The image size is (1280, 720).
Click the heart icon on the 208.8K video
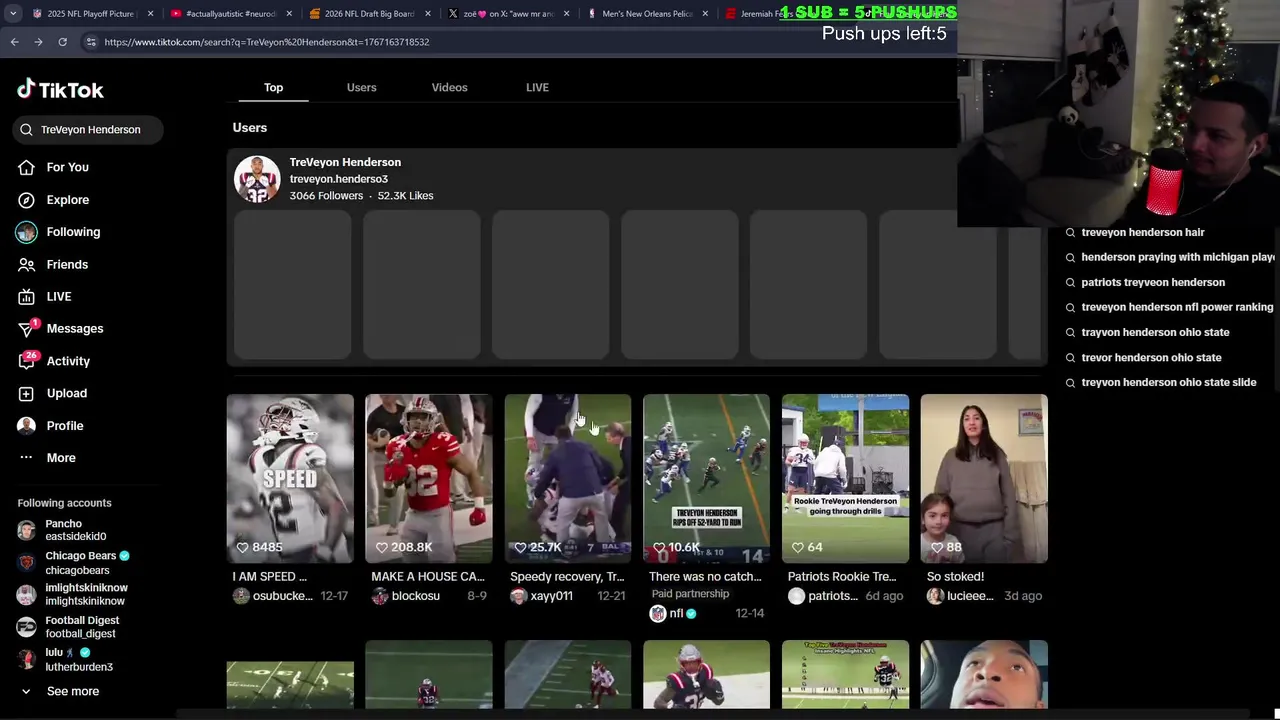pos(381,547)
